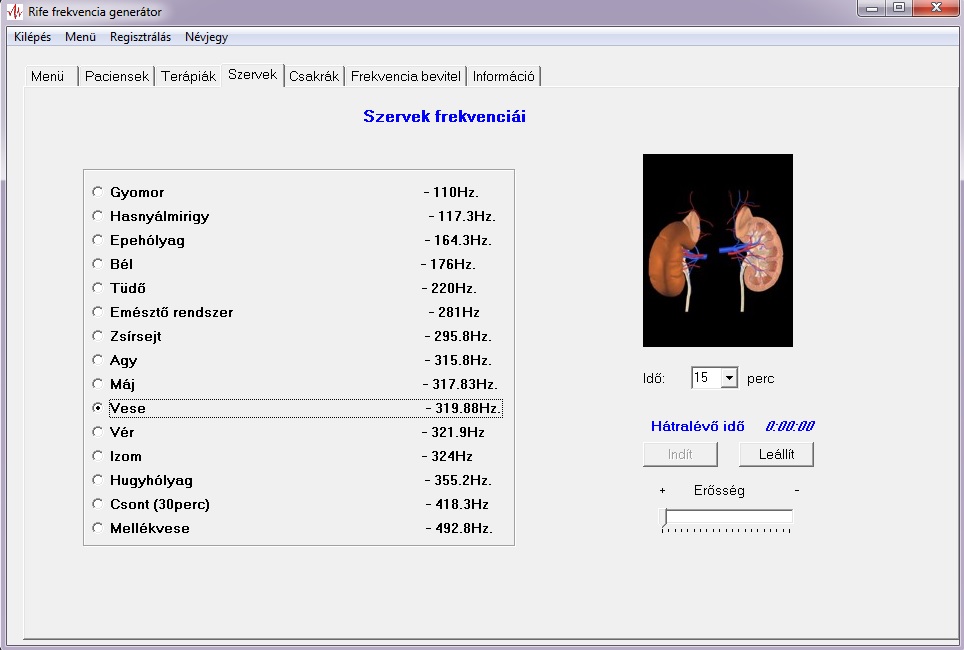Open the Névjegy menu
Viewport: 964px width, 650px height.
pos(207,37)
